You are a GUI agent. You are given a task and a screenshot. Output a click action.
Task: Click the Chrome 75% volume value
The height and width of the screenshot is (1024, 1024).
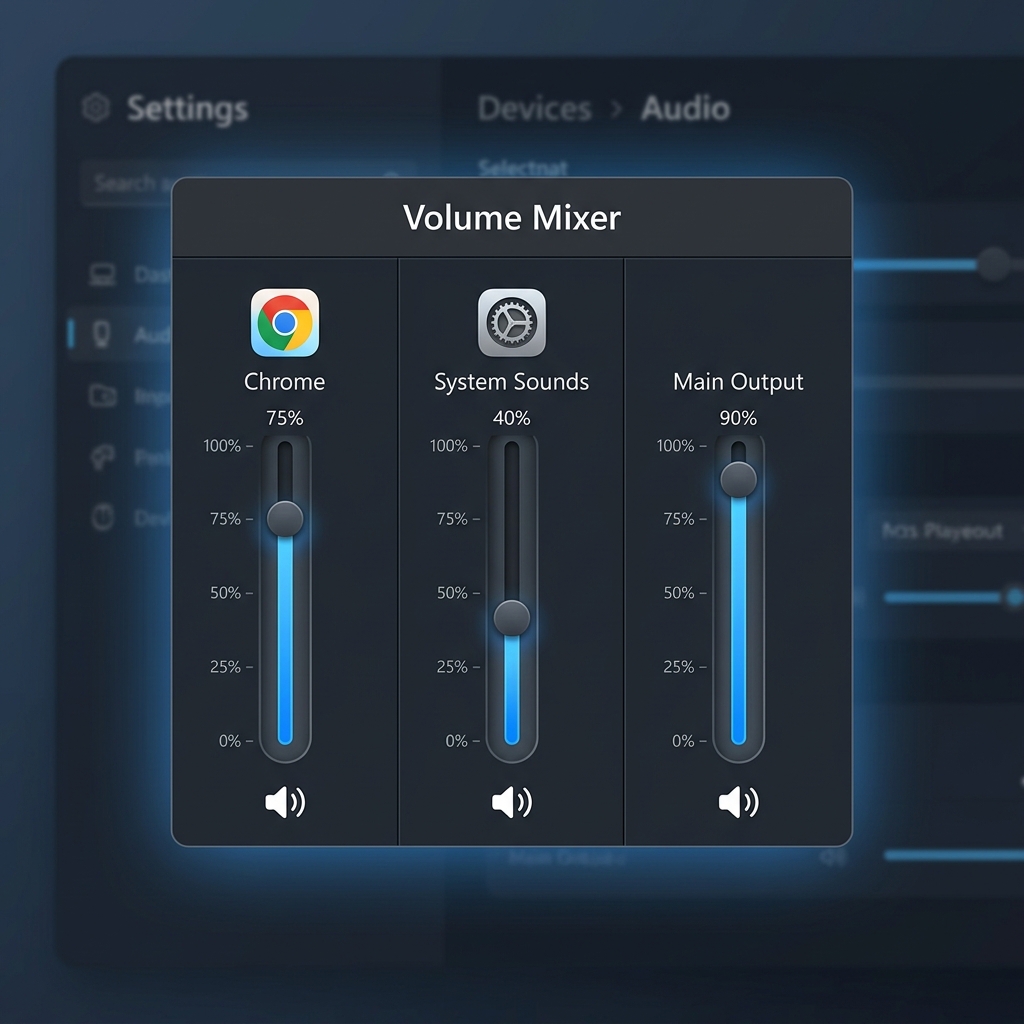[285, 418]
